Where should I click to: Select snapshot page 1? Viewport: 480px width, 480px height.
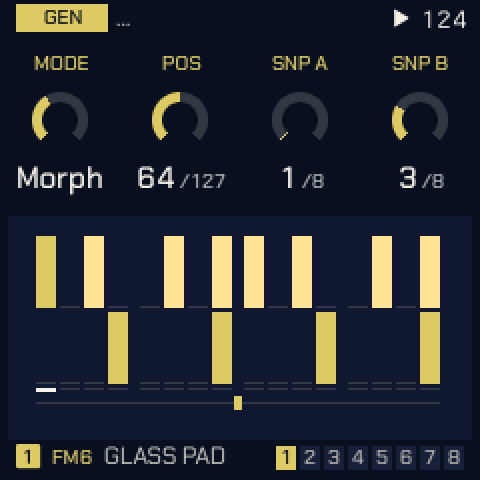[286, 458]
